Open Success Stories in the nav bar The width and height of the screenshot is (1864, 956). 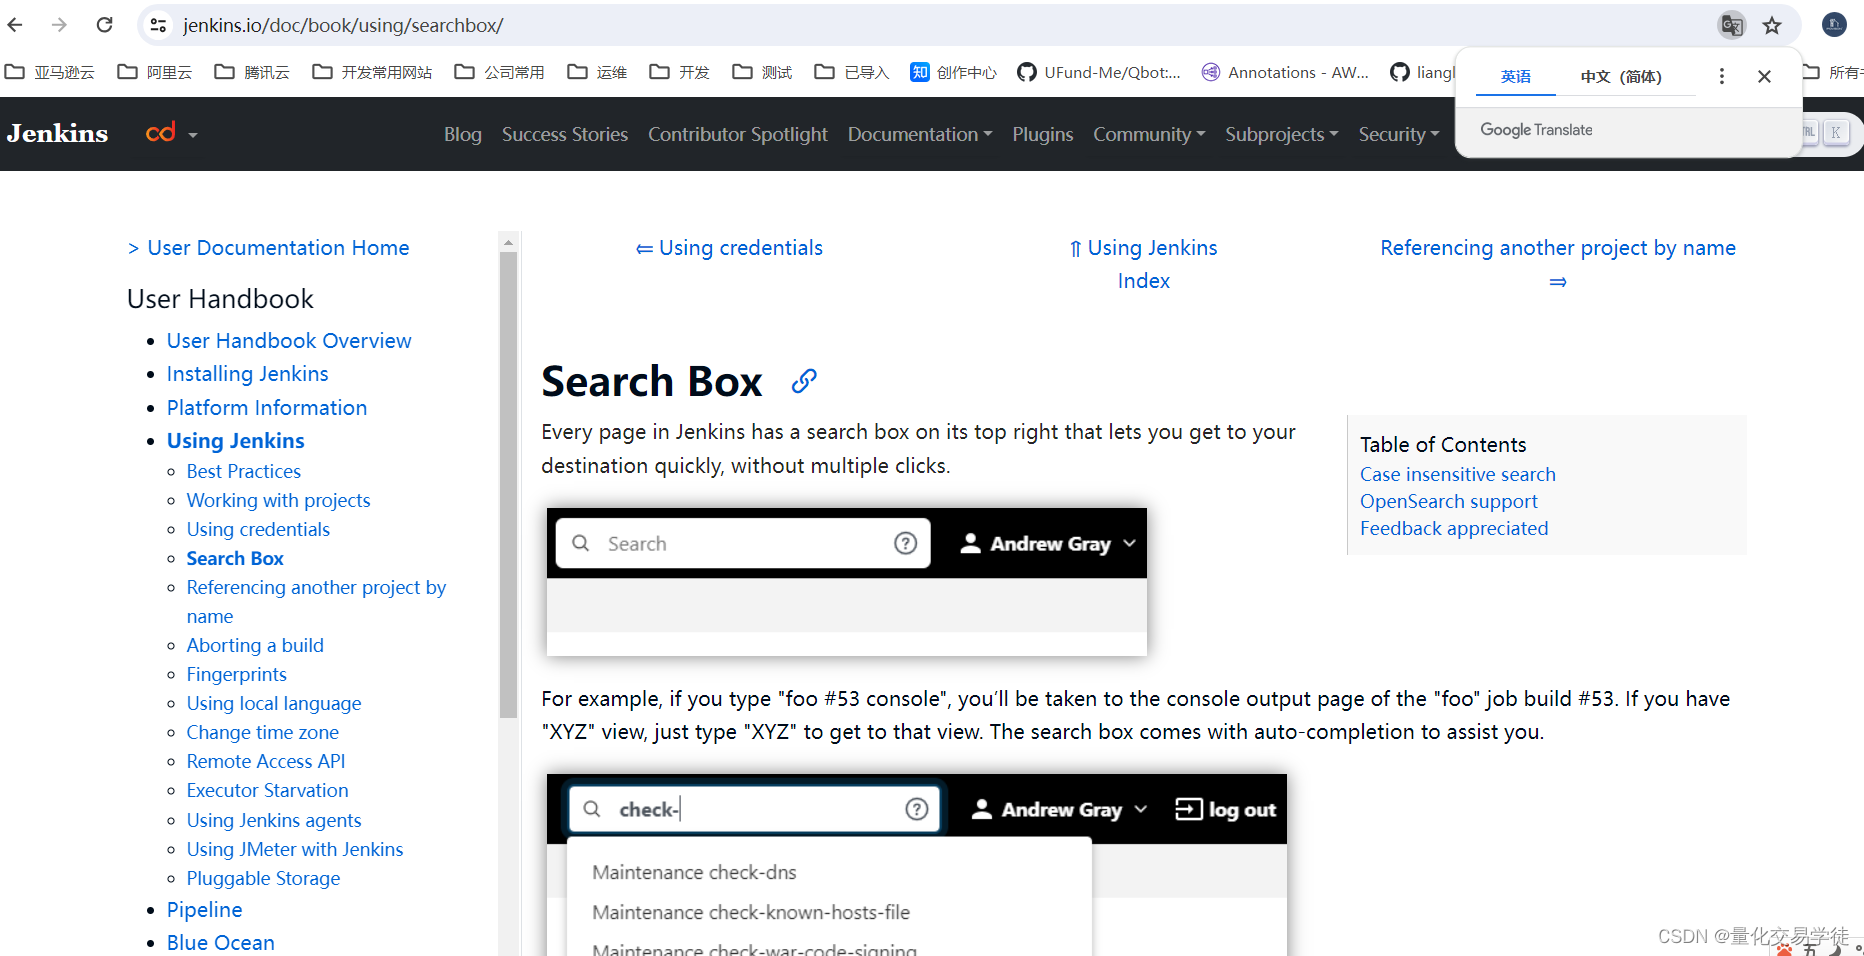(x=565, y=134)
